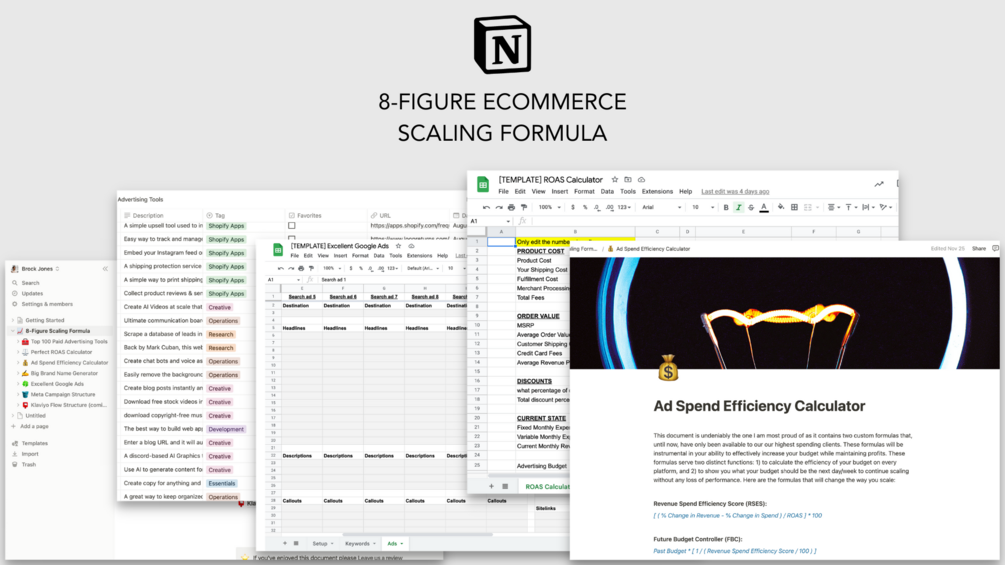This screenshot has width=1005, height=565.
Task: Click Essentials tag in Advertising Tools table
Action: point(222,484)
